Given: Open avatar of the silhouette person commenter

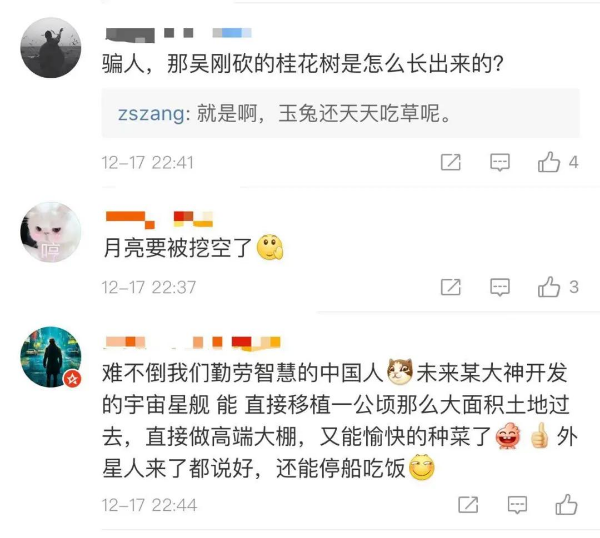Looking at the screenshot, I should coord(51,48).
